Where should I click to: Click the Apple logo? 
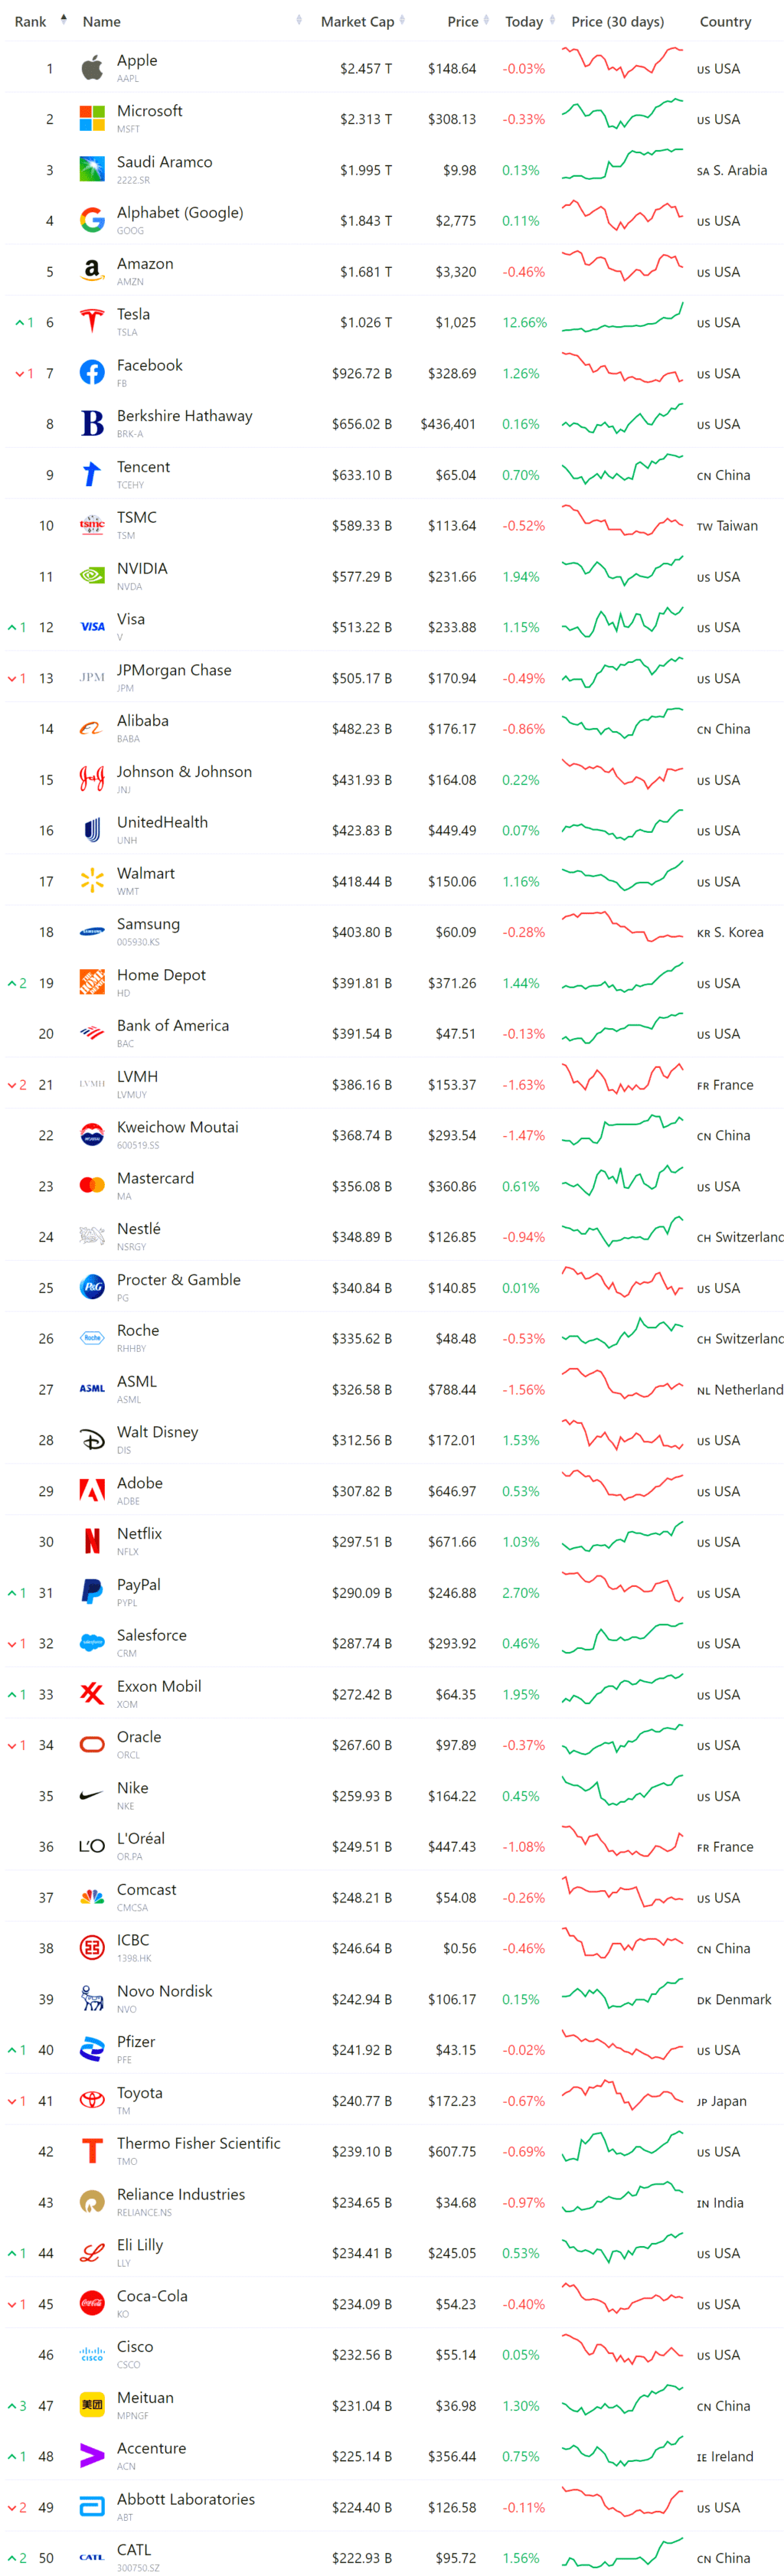[91, 67]
